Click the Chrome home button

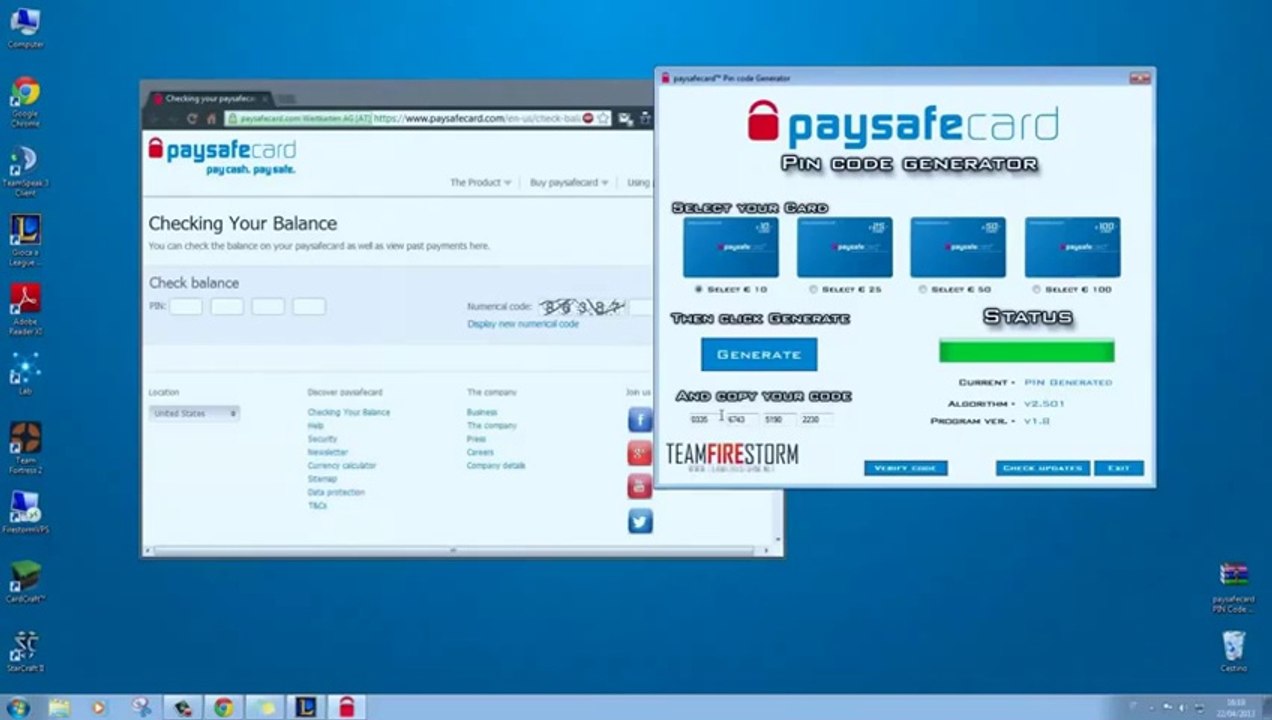211,118
